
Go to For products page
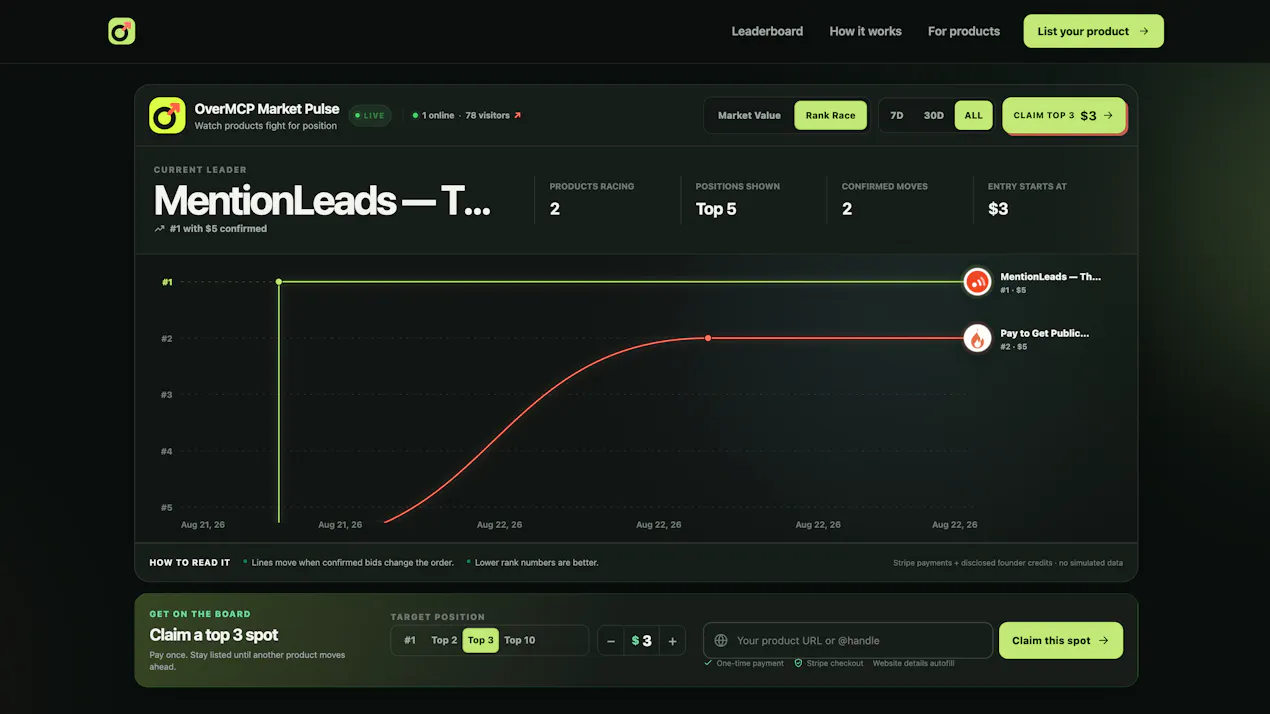coord(964,31)
